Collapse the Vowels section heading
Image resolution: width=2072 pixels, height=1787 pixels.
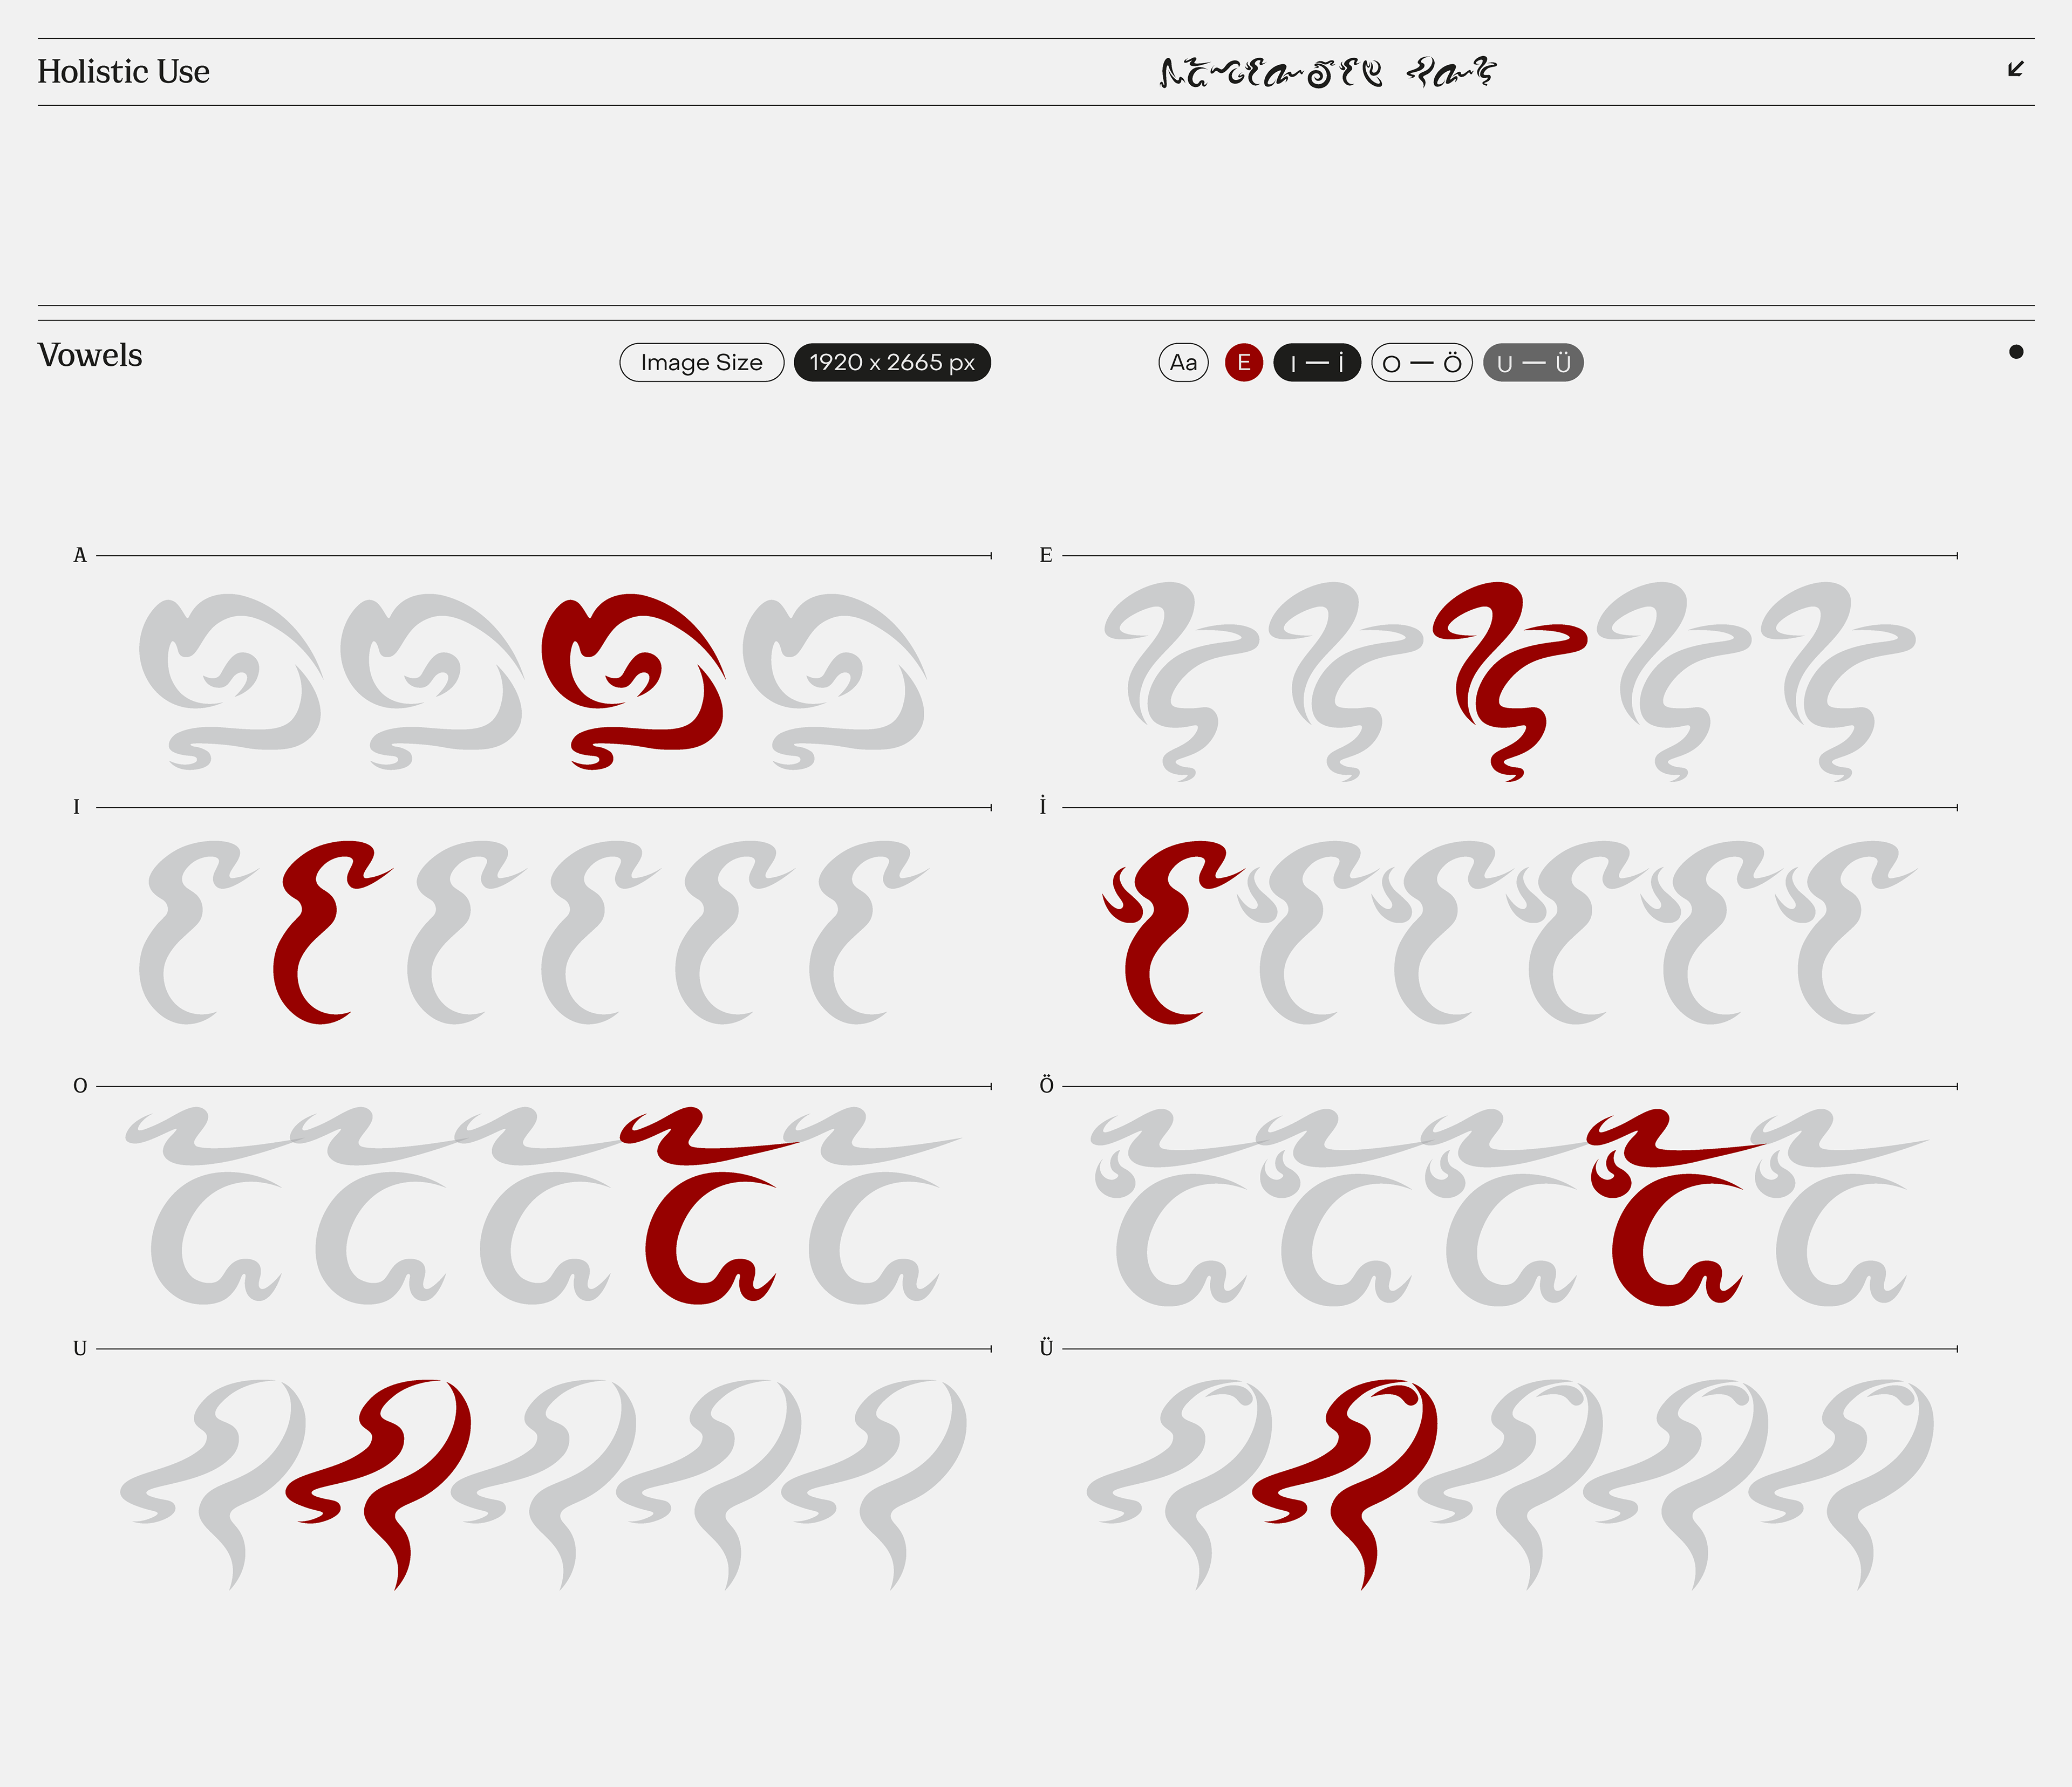pyautogui.click(x=90, y=355)
